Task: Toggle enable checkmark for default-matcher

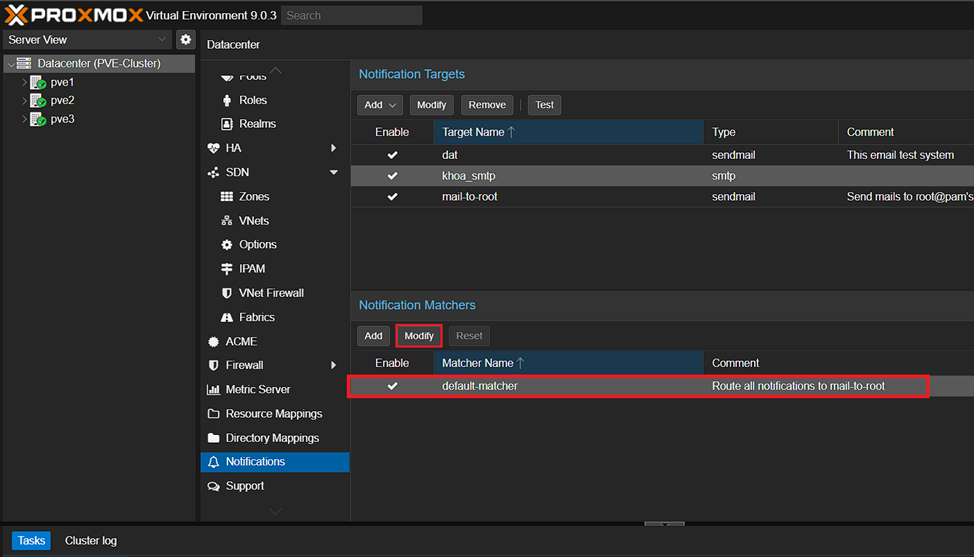Action: [392, 386]
